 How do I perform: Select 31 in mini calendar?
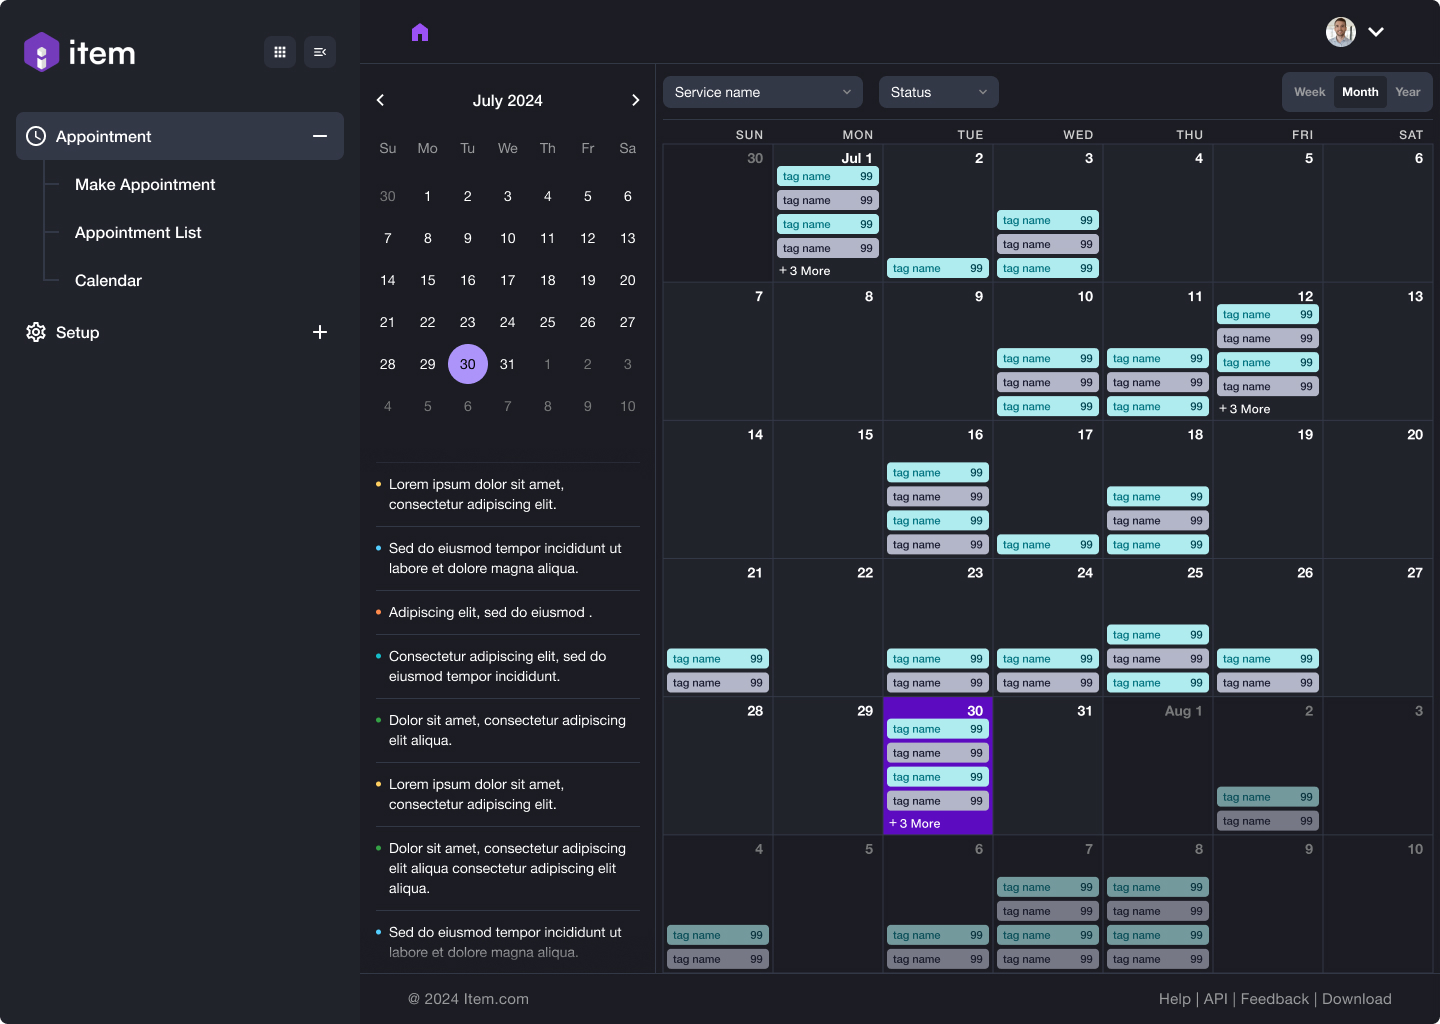click(508, 364)
